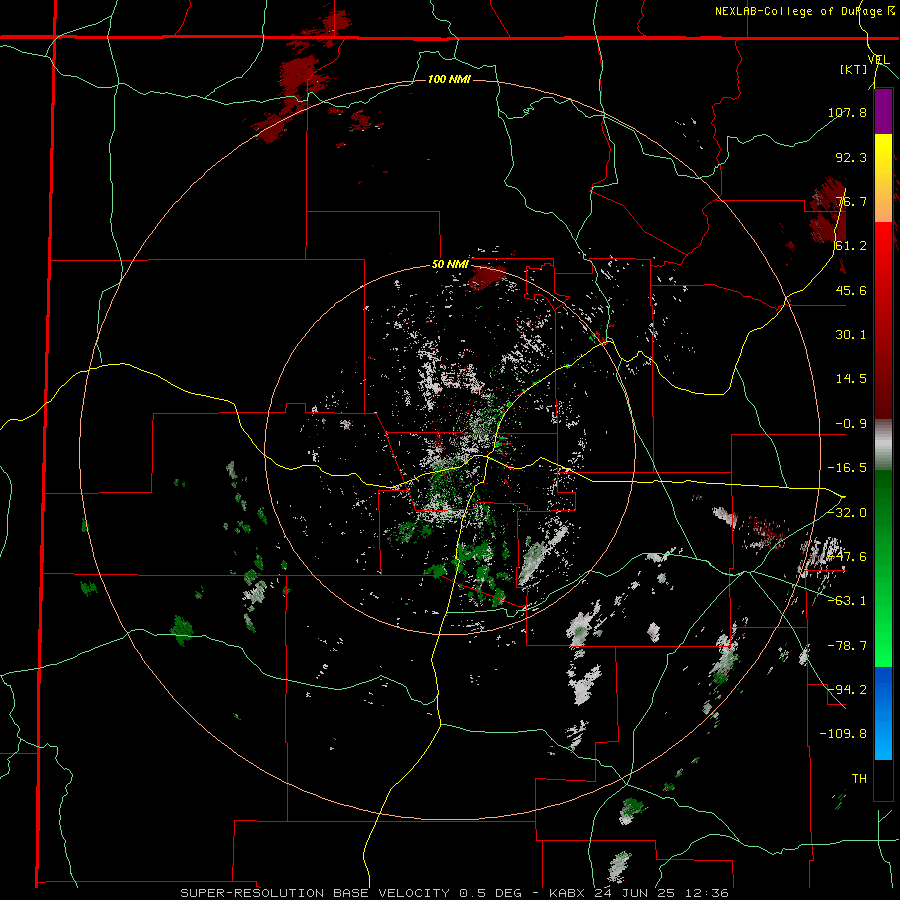Viewport: 900px width, 900px height.
Task: Pick the purple segment of velocity color bar
Action: point(883,111)
